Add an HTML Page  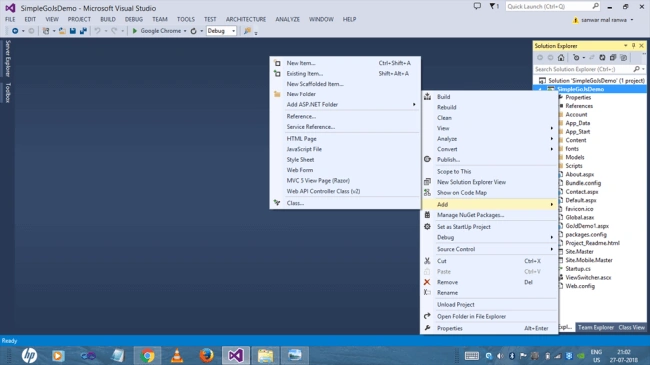point(345,139)
